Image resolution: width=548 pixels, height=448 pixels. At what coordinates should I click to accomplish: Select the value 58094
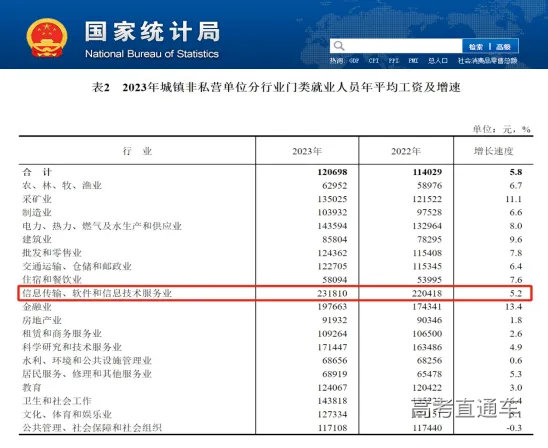pyautogui.click(x=334, y=280)
